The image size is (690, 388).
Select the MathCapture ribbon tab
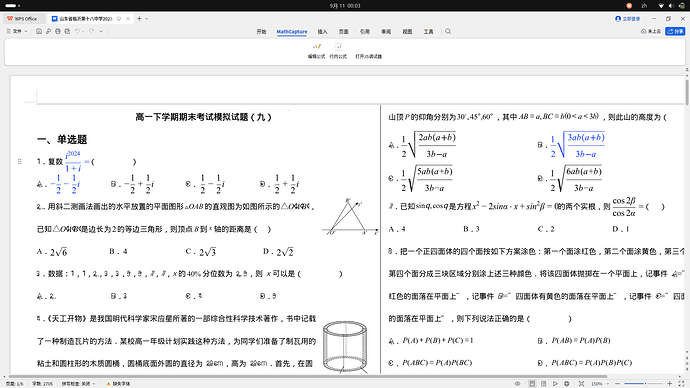tap(292, 32)
